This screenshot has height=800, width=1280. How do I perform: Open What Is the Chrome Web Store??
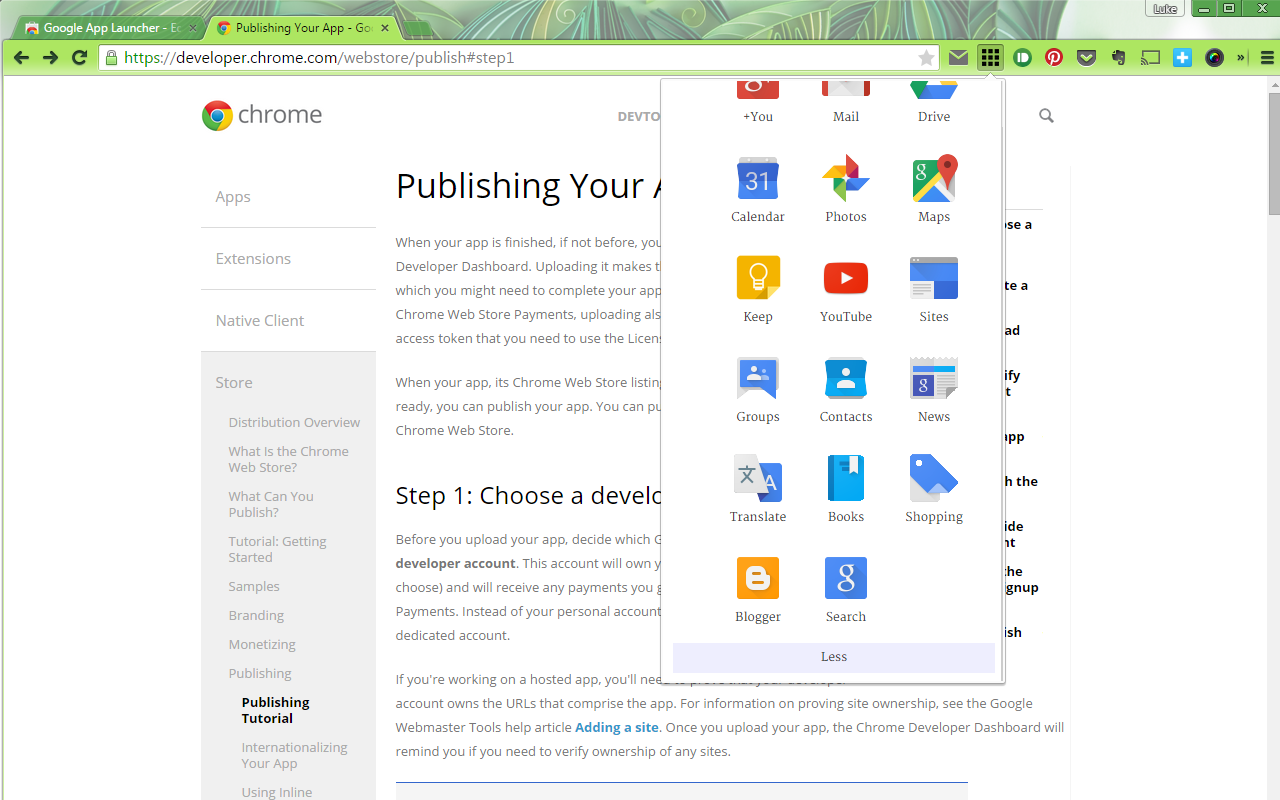pos(288,459)
